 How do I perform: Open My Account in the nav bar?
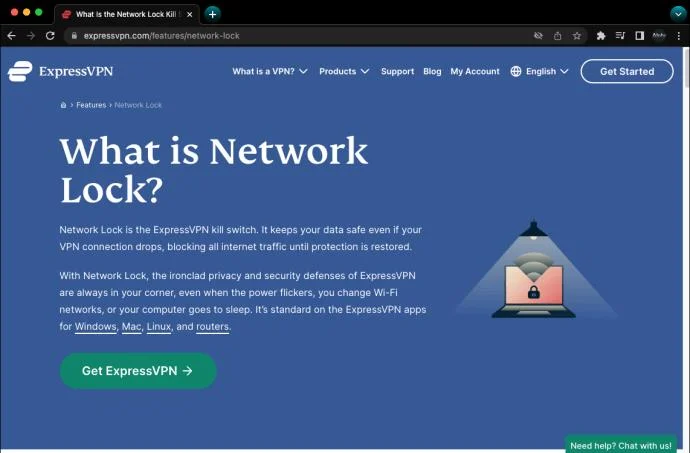[x=475, y=71]
